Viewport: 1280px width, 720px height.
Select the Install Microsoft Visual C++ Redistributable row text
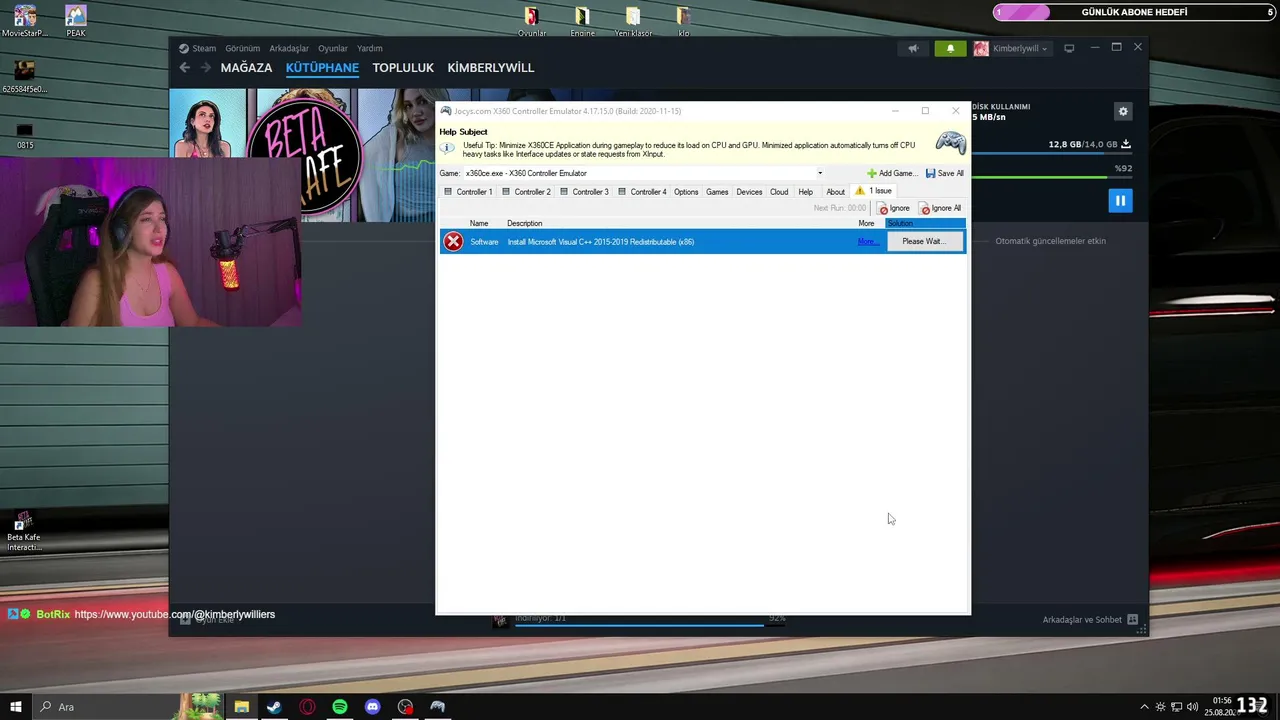(x=600, y=241)
